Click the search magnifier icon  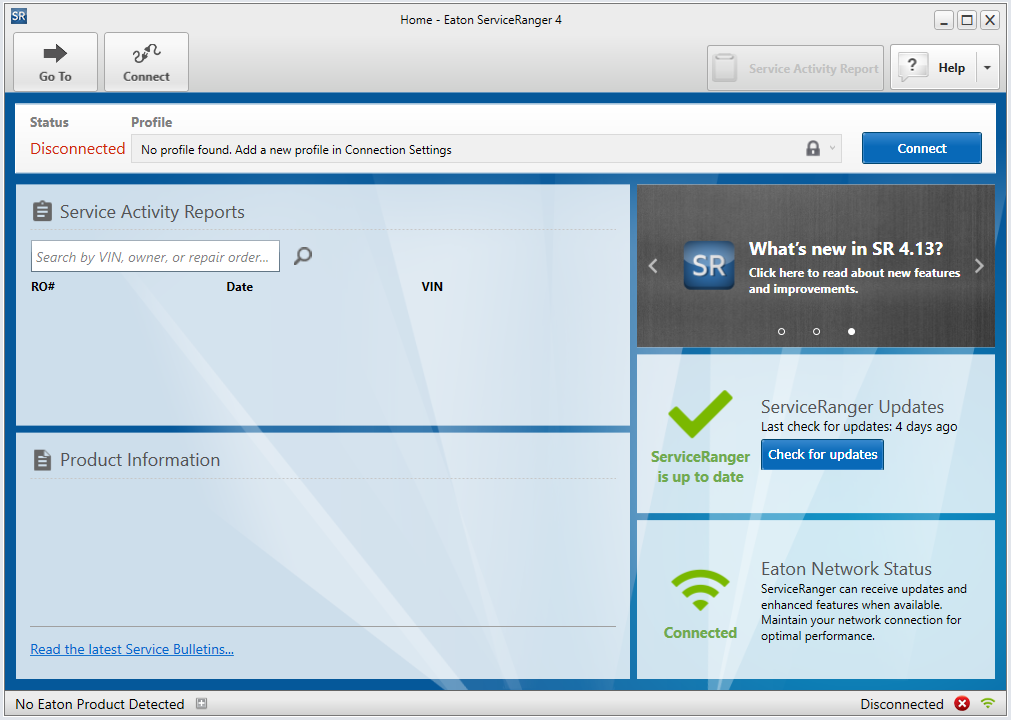[x=303, y=256]
